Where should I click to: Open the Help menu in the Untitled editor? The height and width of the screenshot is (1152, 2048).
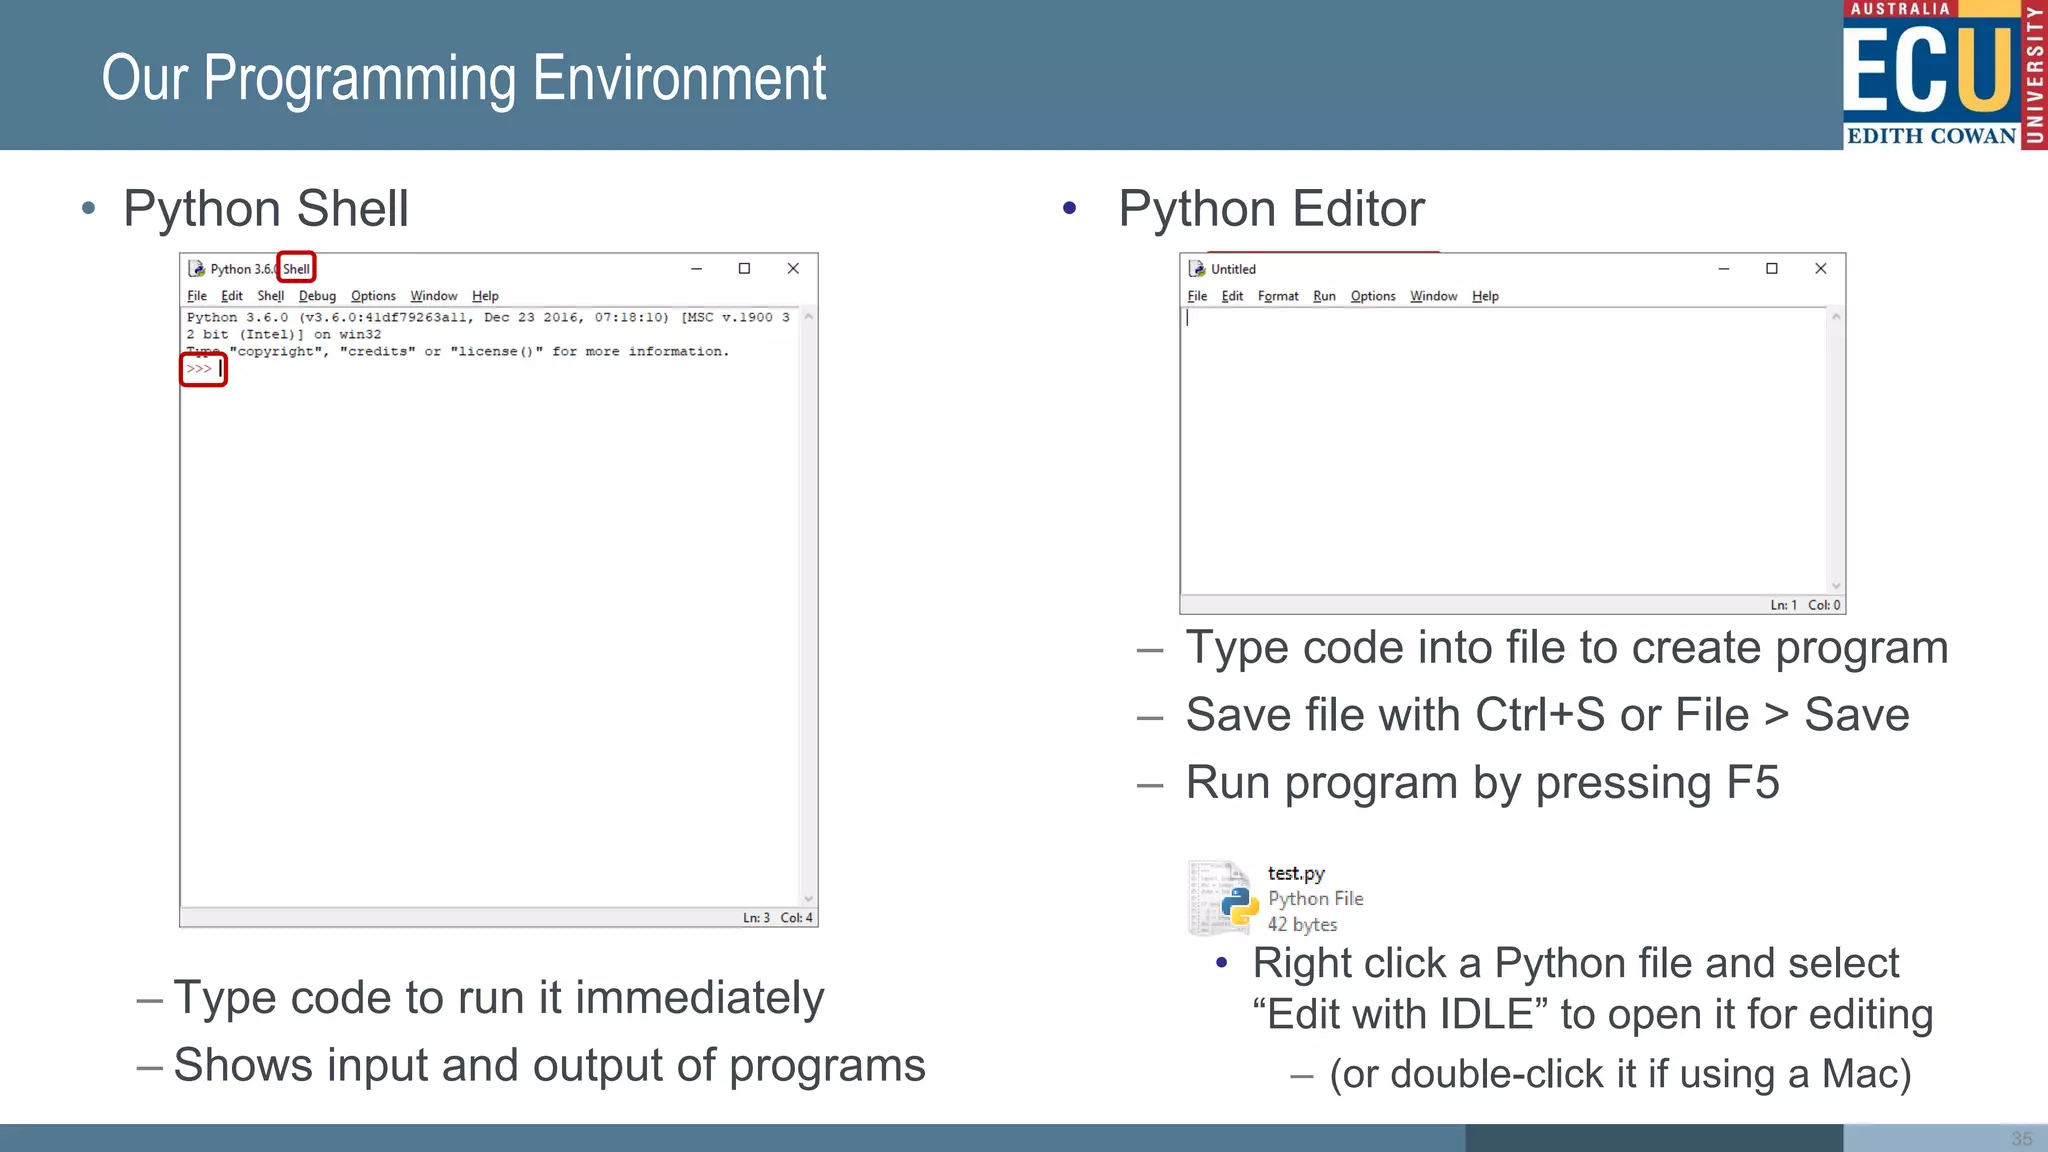pyautogui.click(x=1485, y=296)
